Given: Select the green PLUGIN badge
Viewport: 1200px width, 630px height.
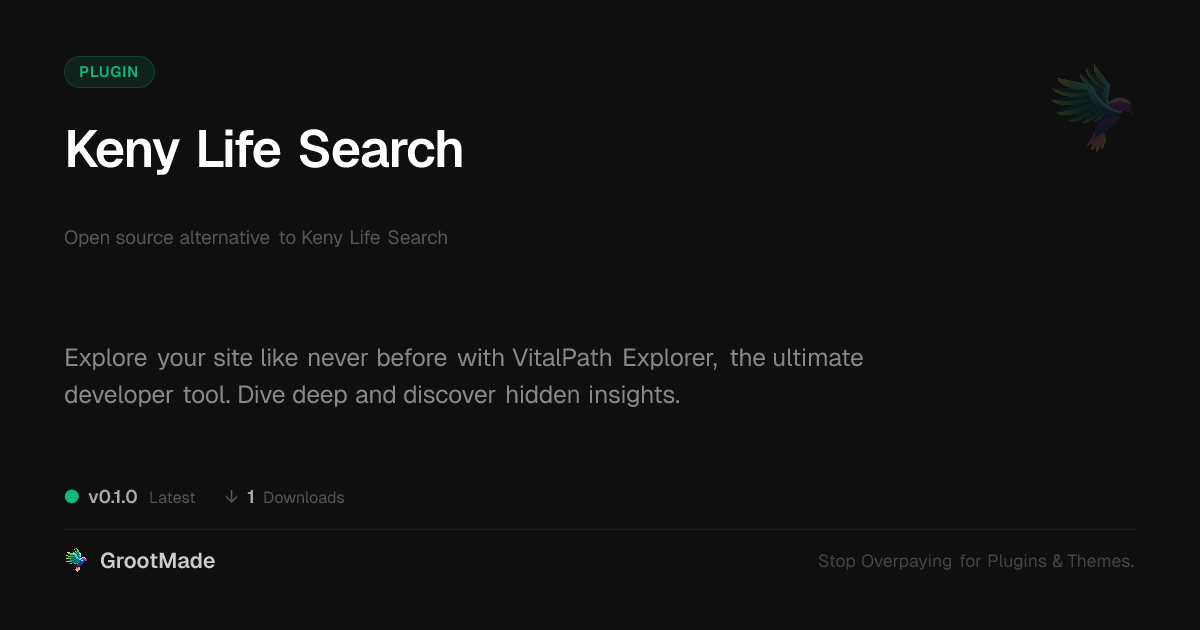Looking at the screenshot, I should pos(109,72).
